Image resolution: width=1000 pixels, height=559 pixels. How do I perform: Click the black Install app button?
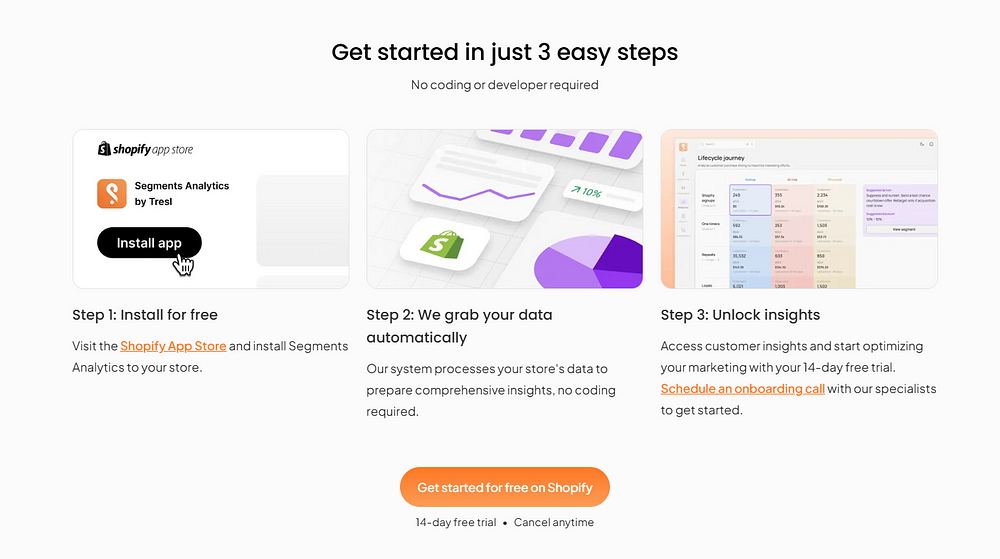149,243
